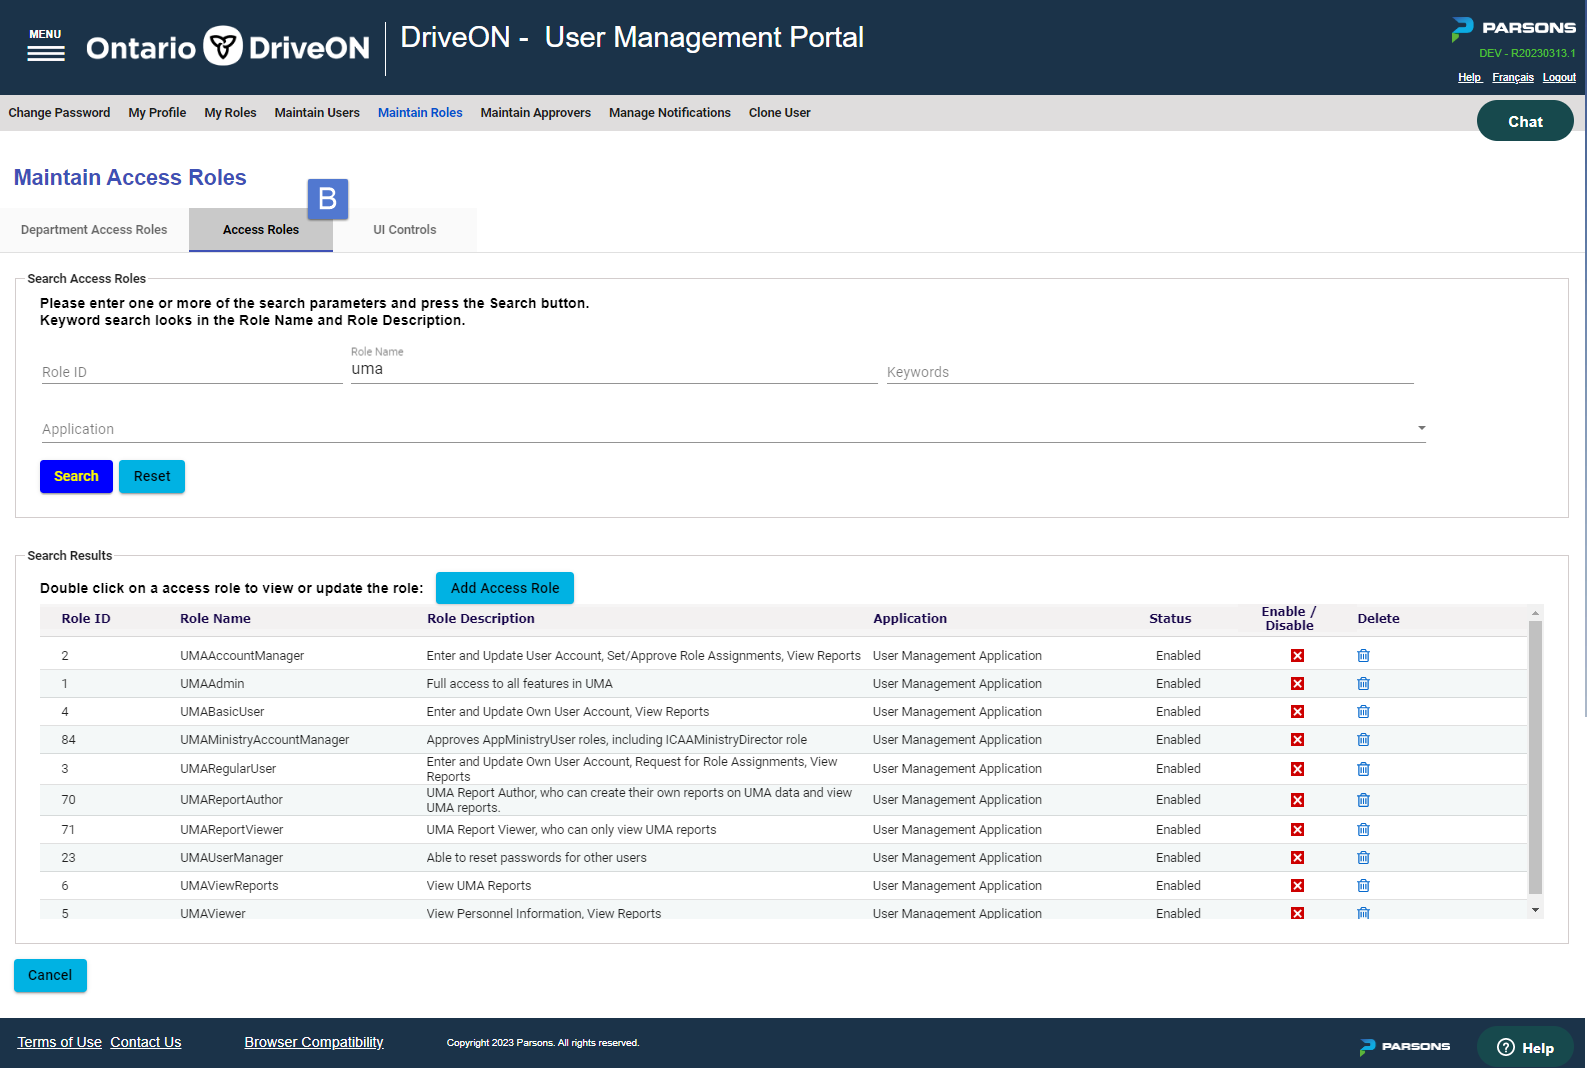Delete the UMAAdmin role via trash icon
This screenshot has height=1069, width=1587.
click(1363, 684)
